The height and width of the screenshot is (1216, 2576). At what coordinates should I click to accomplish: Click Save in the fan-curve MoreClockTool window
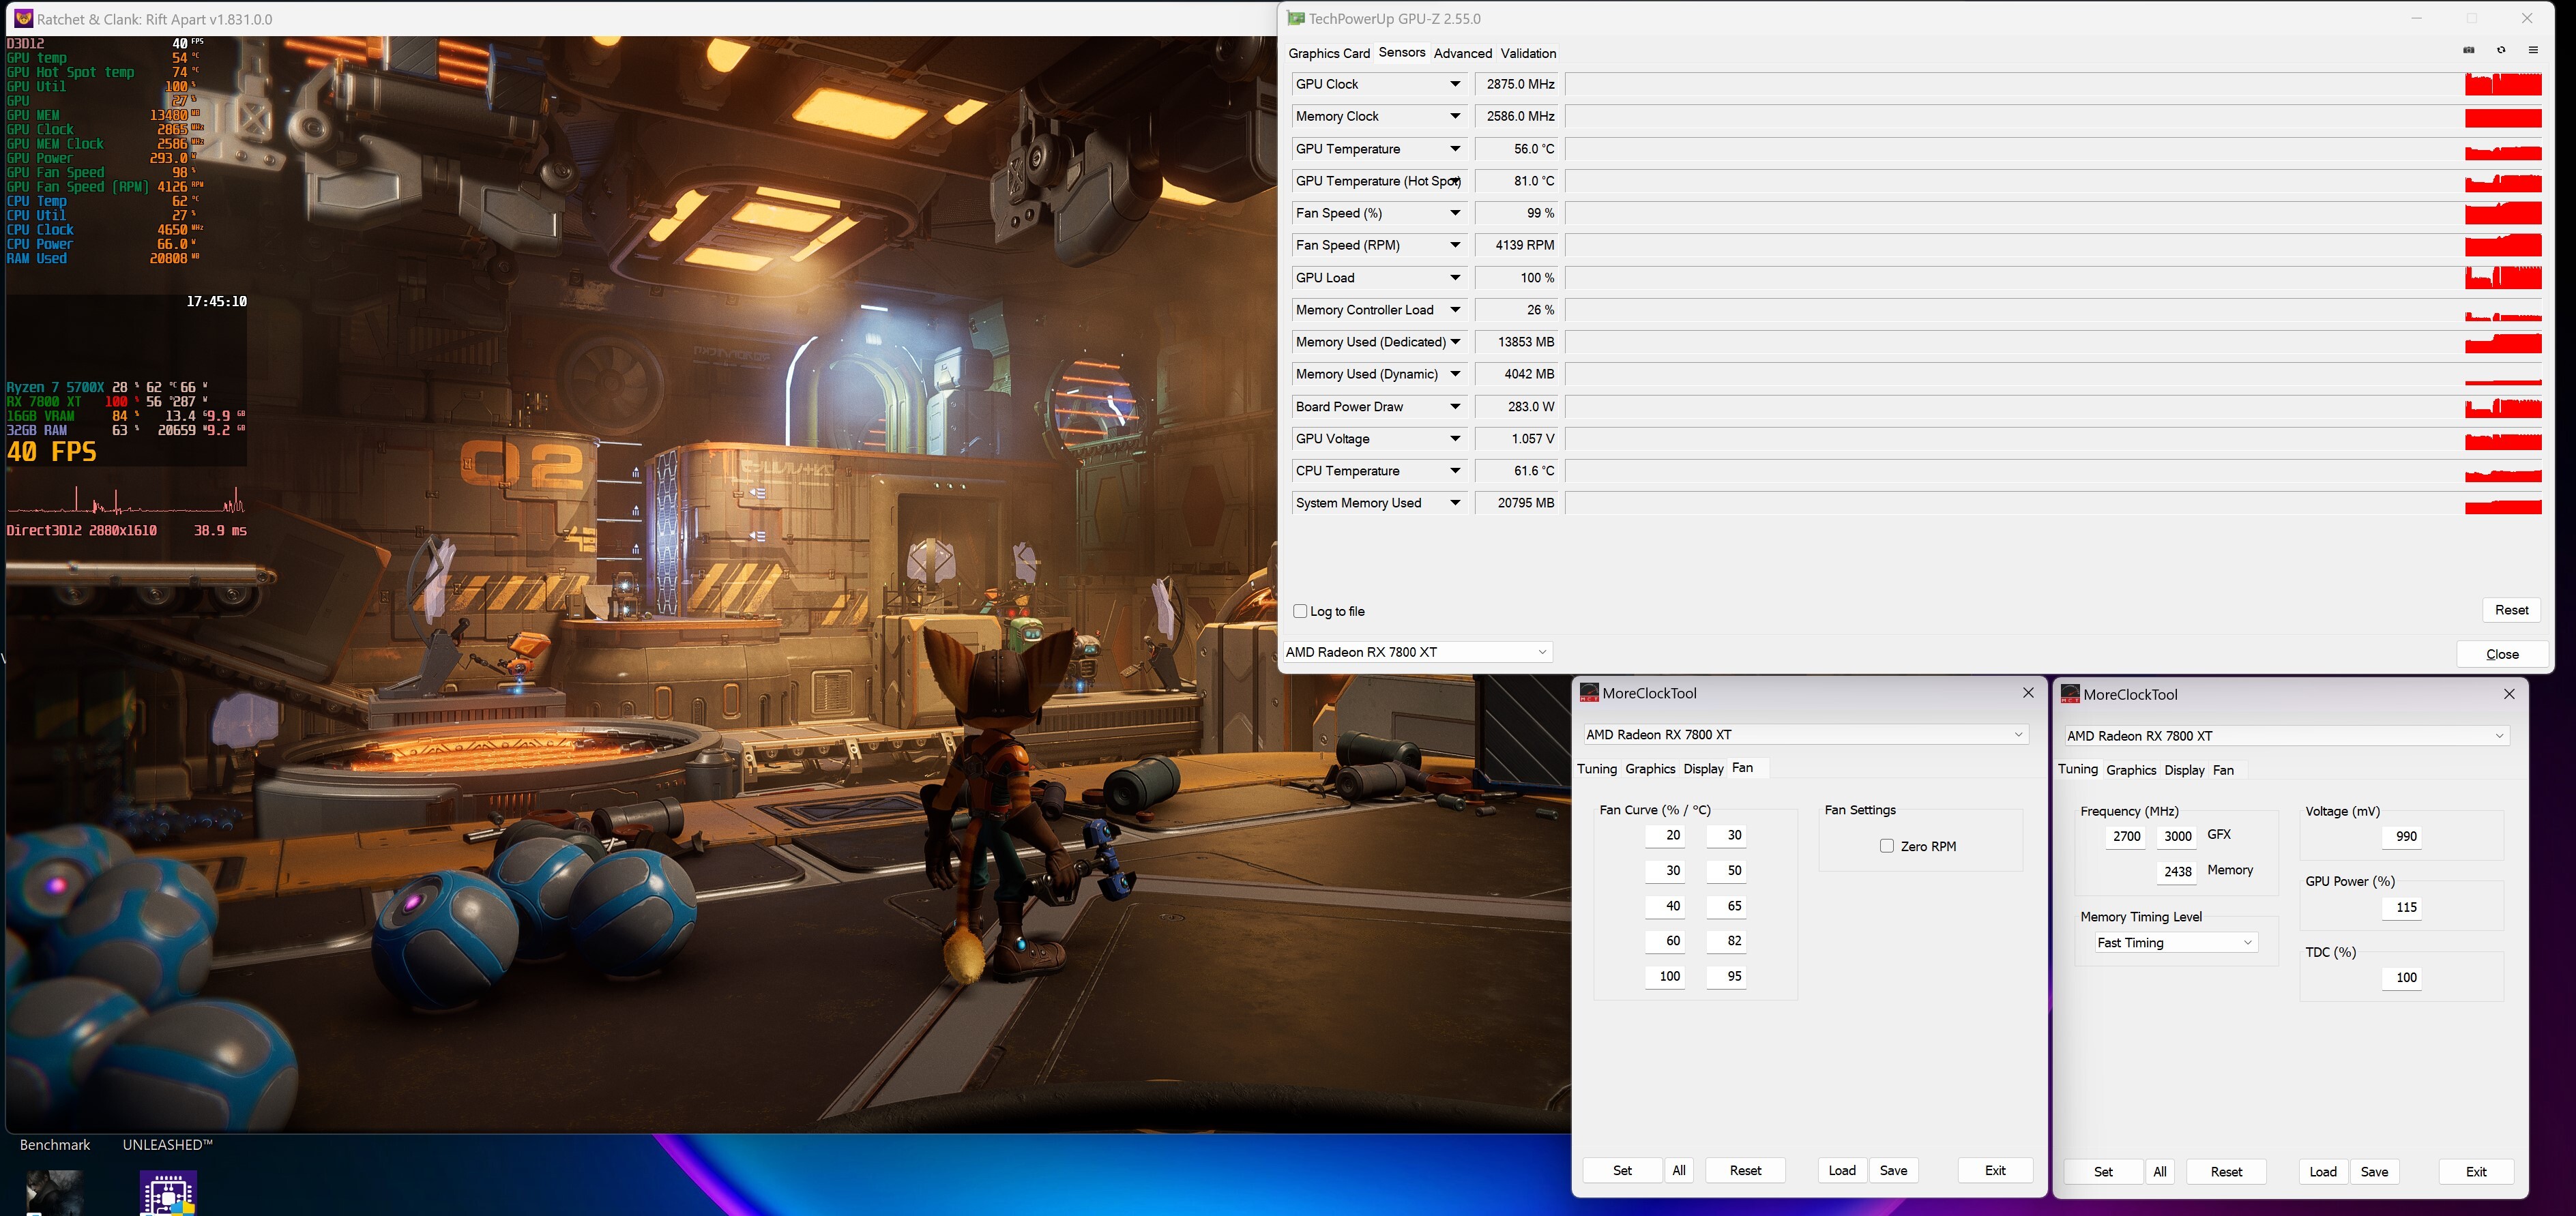(x=1893, y=1170)
